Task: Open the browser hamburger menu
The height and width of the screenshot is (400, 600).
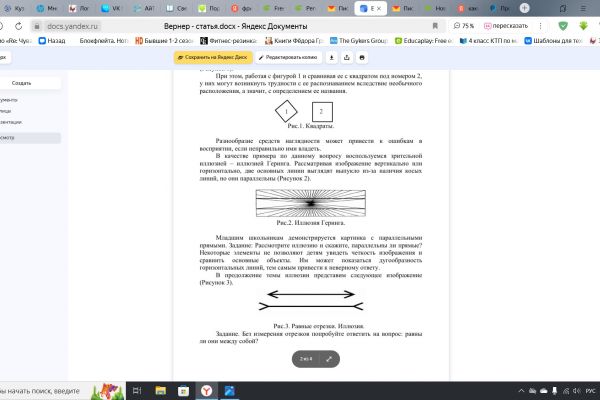Action: [583, 8]
